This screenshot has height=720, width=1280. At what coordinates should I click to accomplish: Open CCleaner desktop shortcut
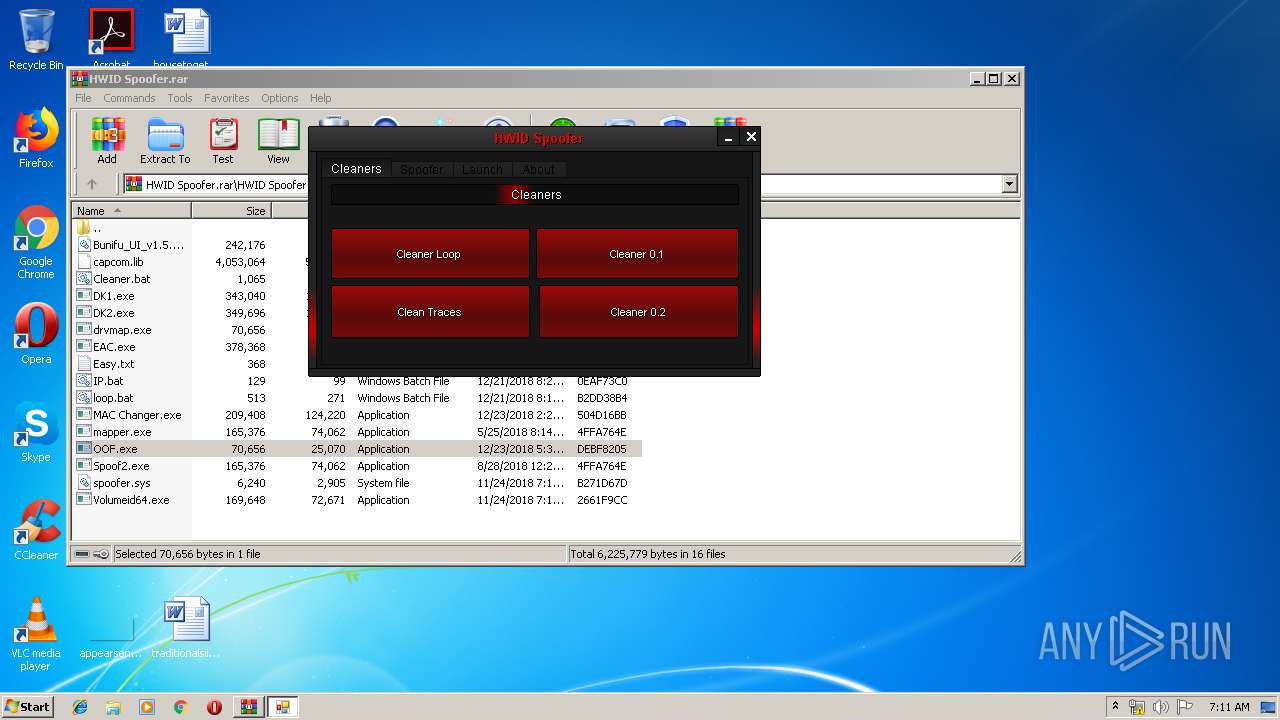[36, 529]
